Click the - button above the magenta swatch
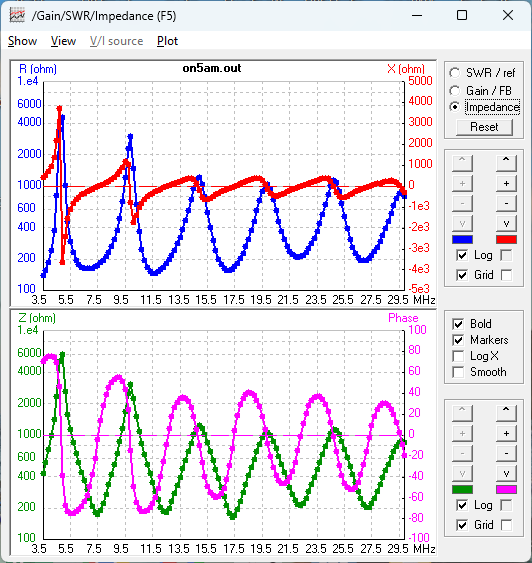This screenshot has width=532, height=563. 506,453
